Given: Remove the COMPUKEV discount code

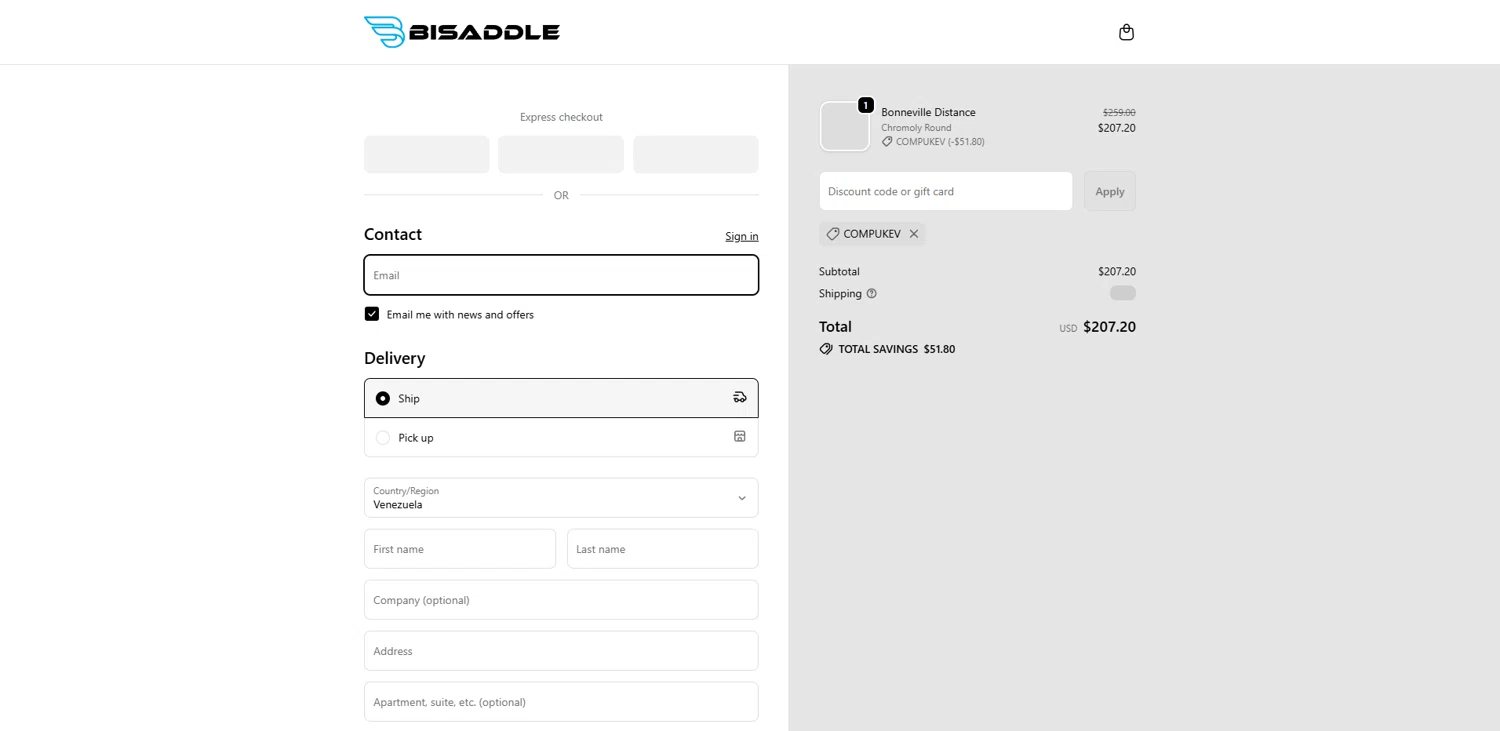Looking at the screenshot, I should click(914, 234).
